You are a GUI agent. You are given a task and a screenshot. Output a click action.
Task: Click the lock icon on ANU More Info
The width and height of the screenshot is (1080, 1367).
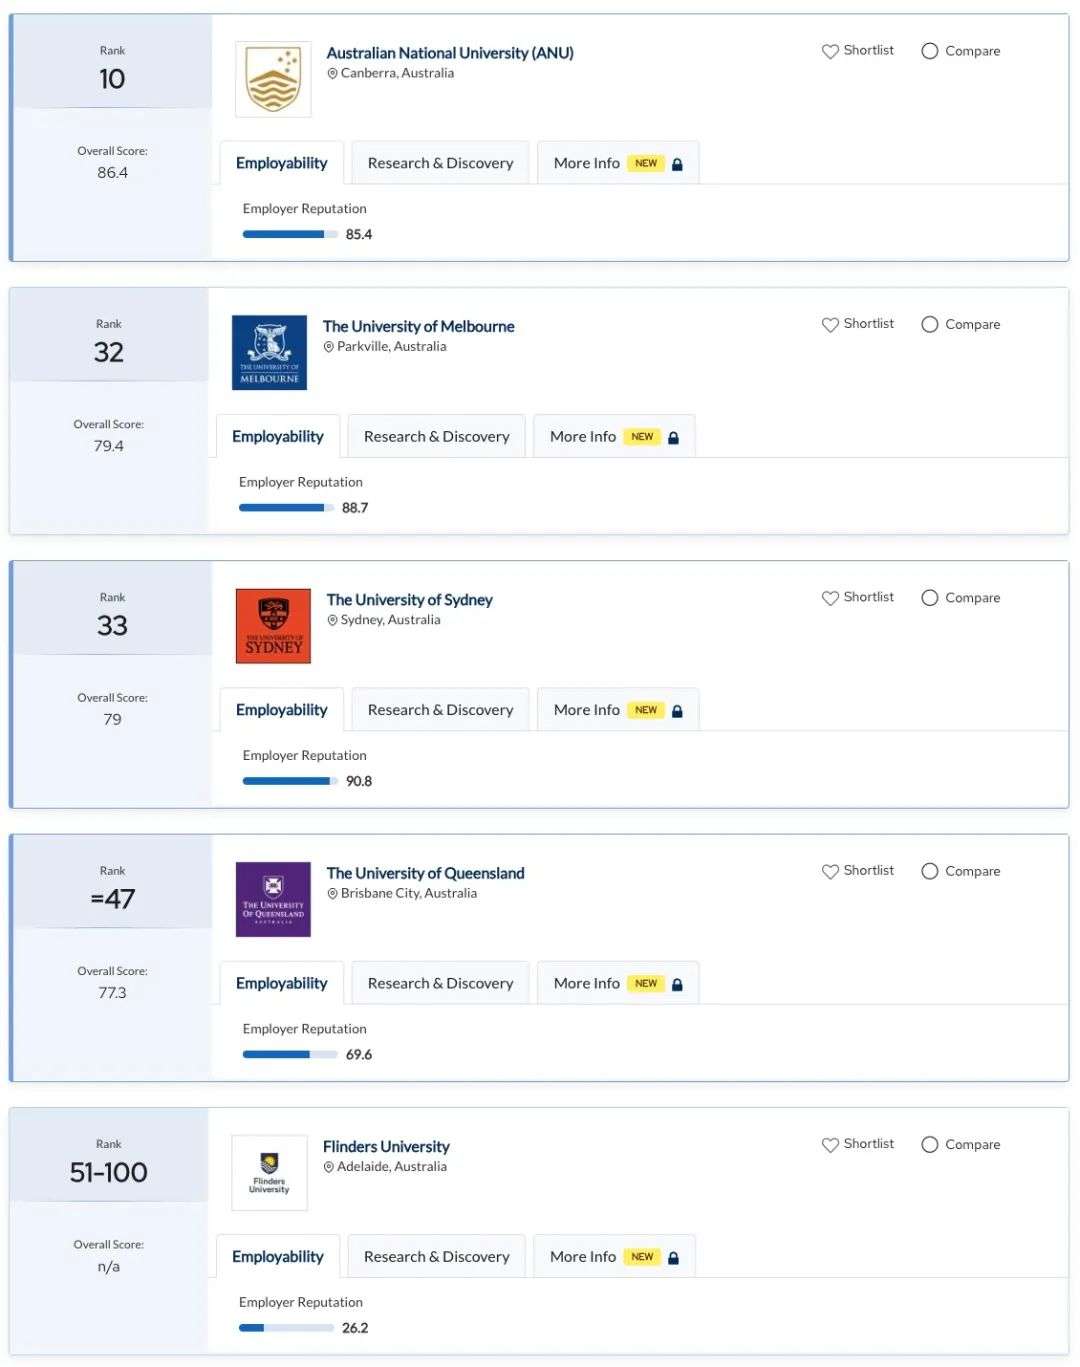677,164
